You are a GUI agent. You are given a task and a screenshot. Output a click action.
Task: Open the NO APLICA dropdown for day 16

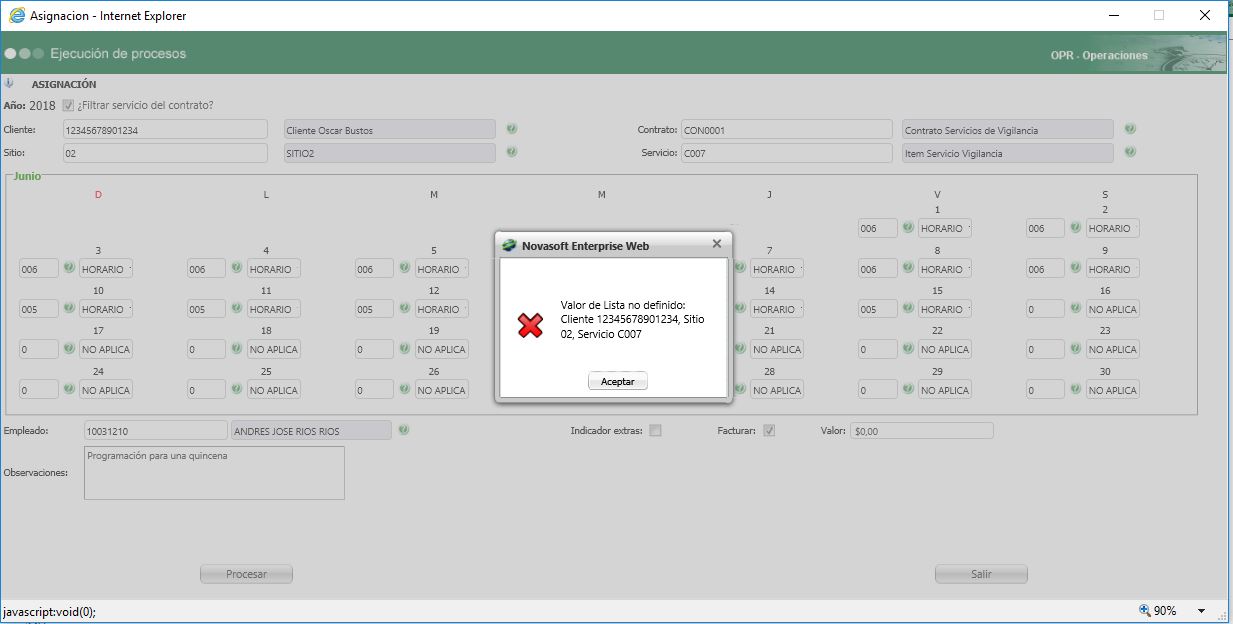tap(1113, 309)
